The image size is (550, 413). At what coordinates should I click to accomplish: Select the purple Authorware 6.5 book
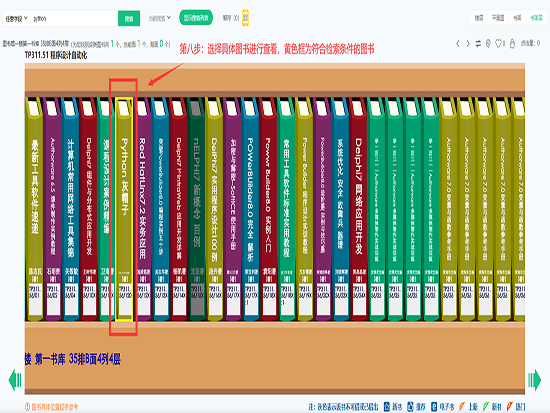(53, 209)
